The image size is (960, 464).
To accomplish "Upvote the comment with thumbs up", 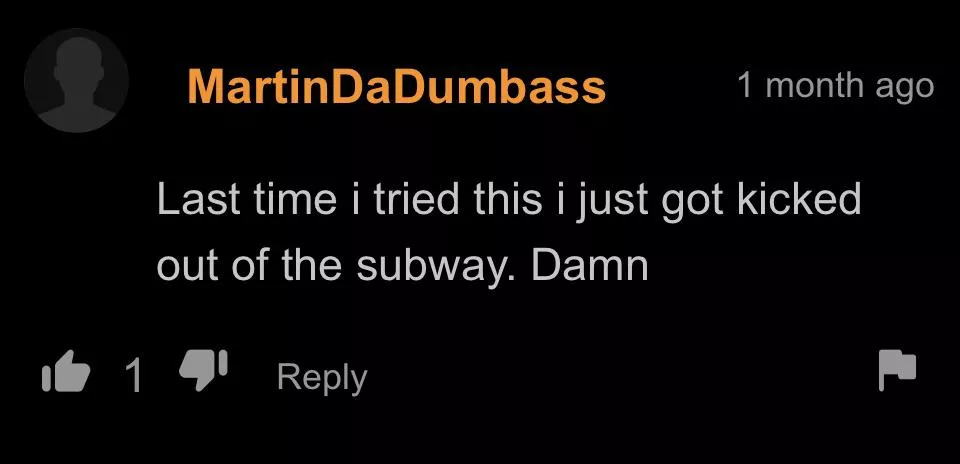I will point(66,371).
